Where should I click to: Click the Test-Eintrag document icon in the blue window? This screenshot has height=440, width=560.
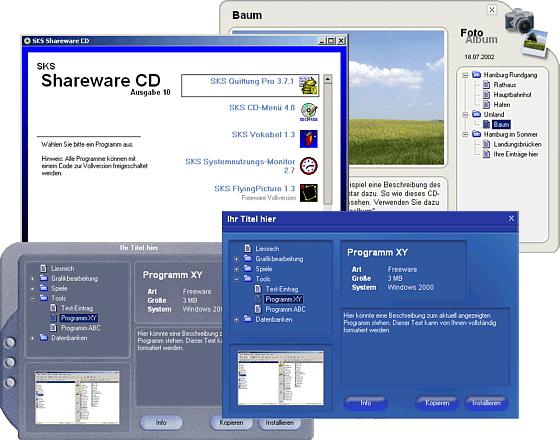pos(258,289)
